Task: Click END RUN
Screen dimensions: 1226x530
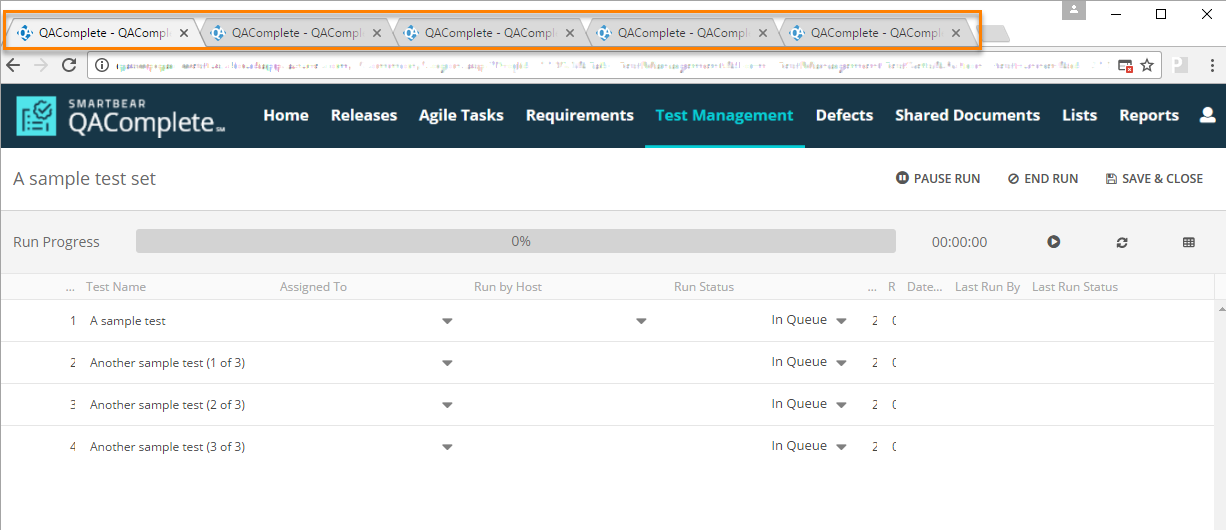Action: (1043, 179)
